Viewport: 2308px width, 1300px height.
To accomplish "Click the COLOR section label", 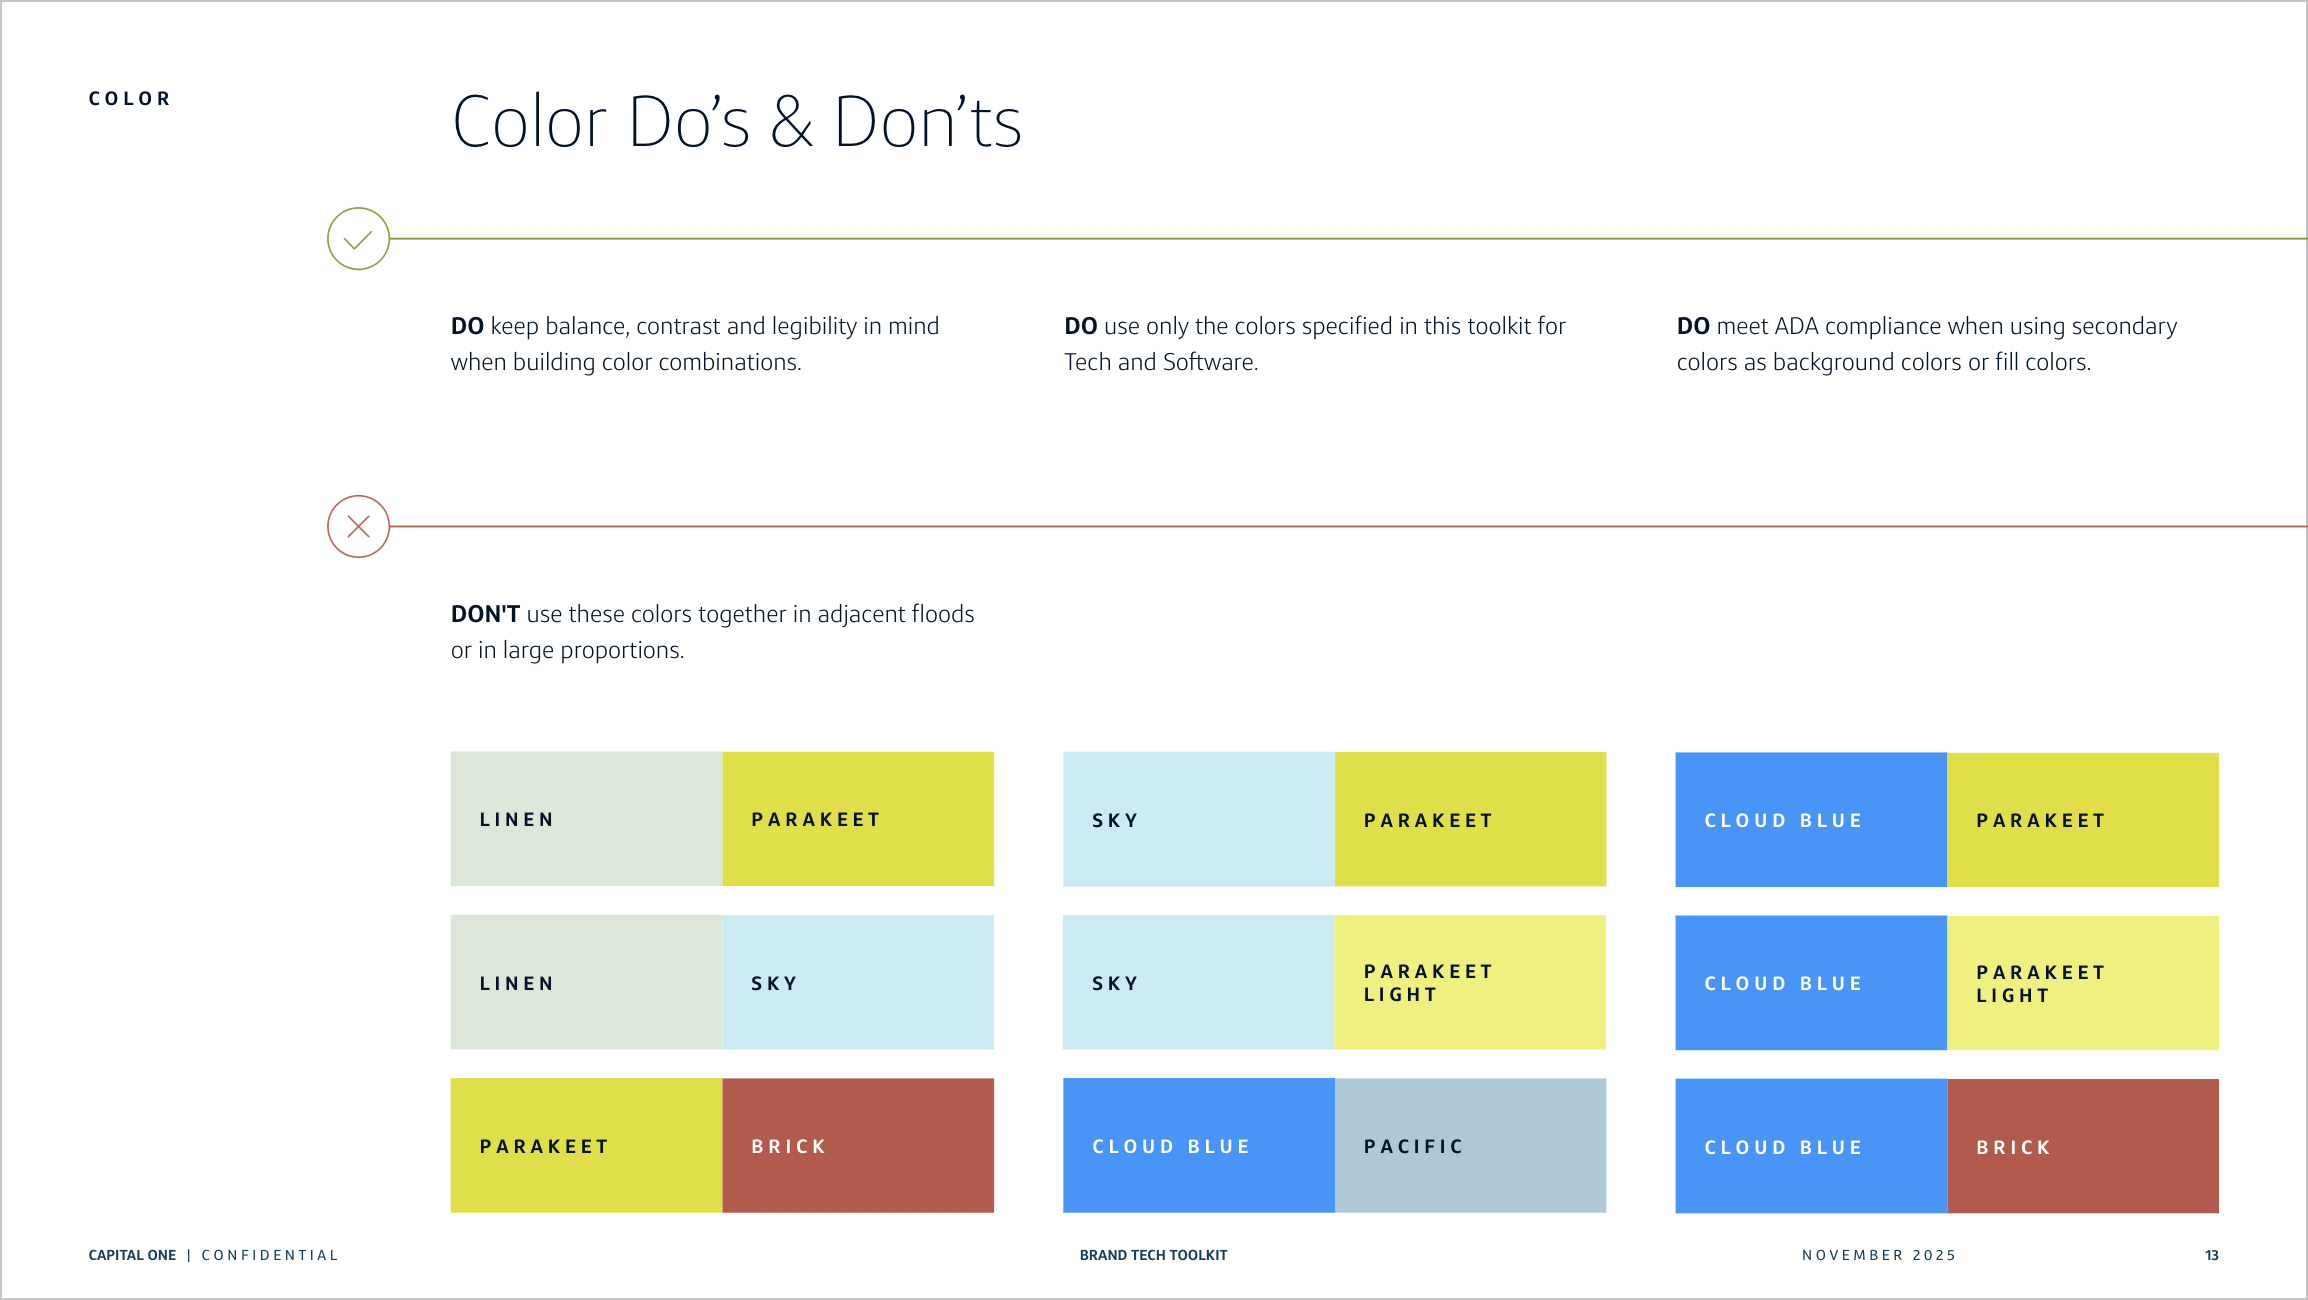I will pos(130,99).
